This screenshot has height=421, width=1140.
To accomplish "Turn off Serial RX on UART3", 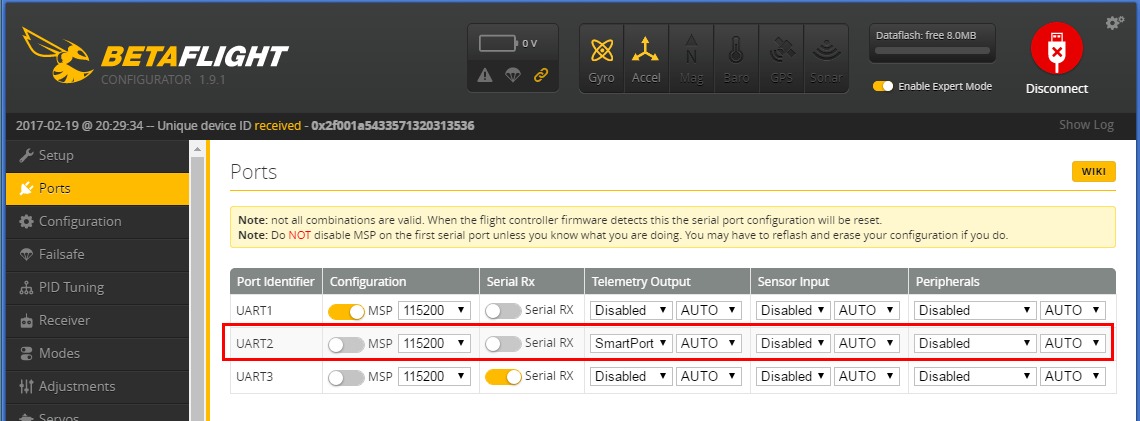I will (x=503, y=377).
